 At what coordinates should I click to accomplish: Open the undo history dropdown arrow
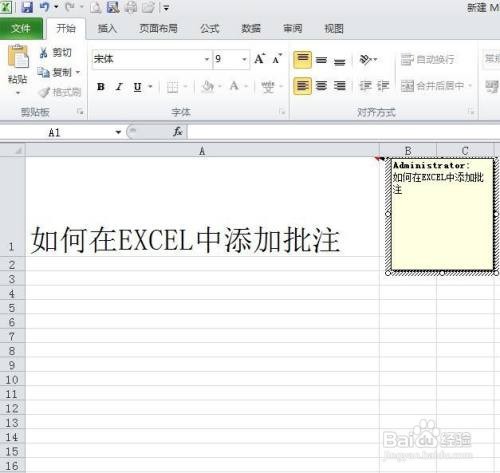[56, 7]
